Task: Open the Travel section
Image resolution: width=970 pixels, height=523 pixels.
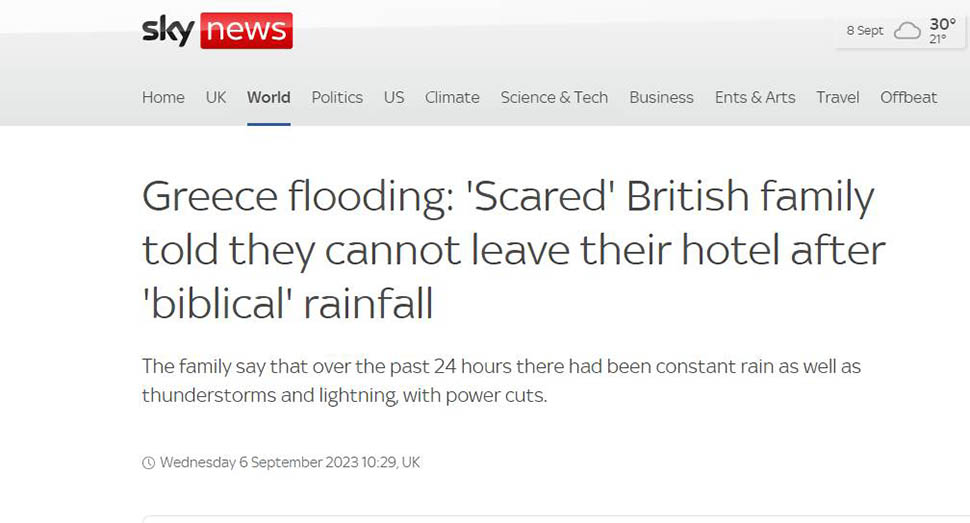Action: tap(837, 97)
